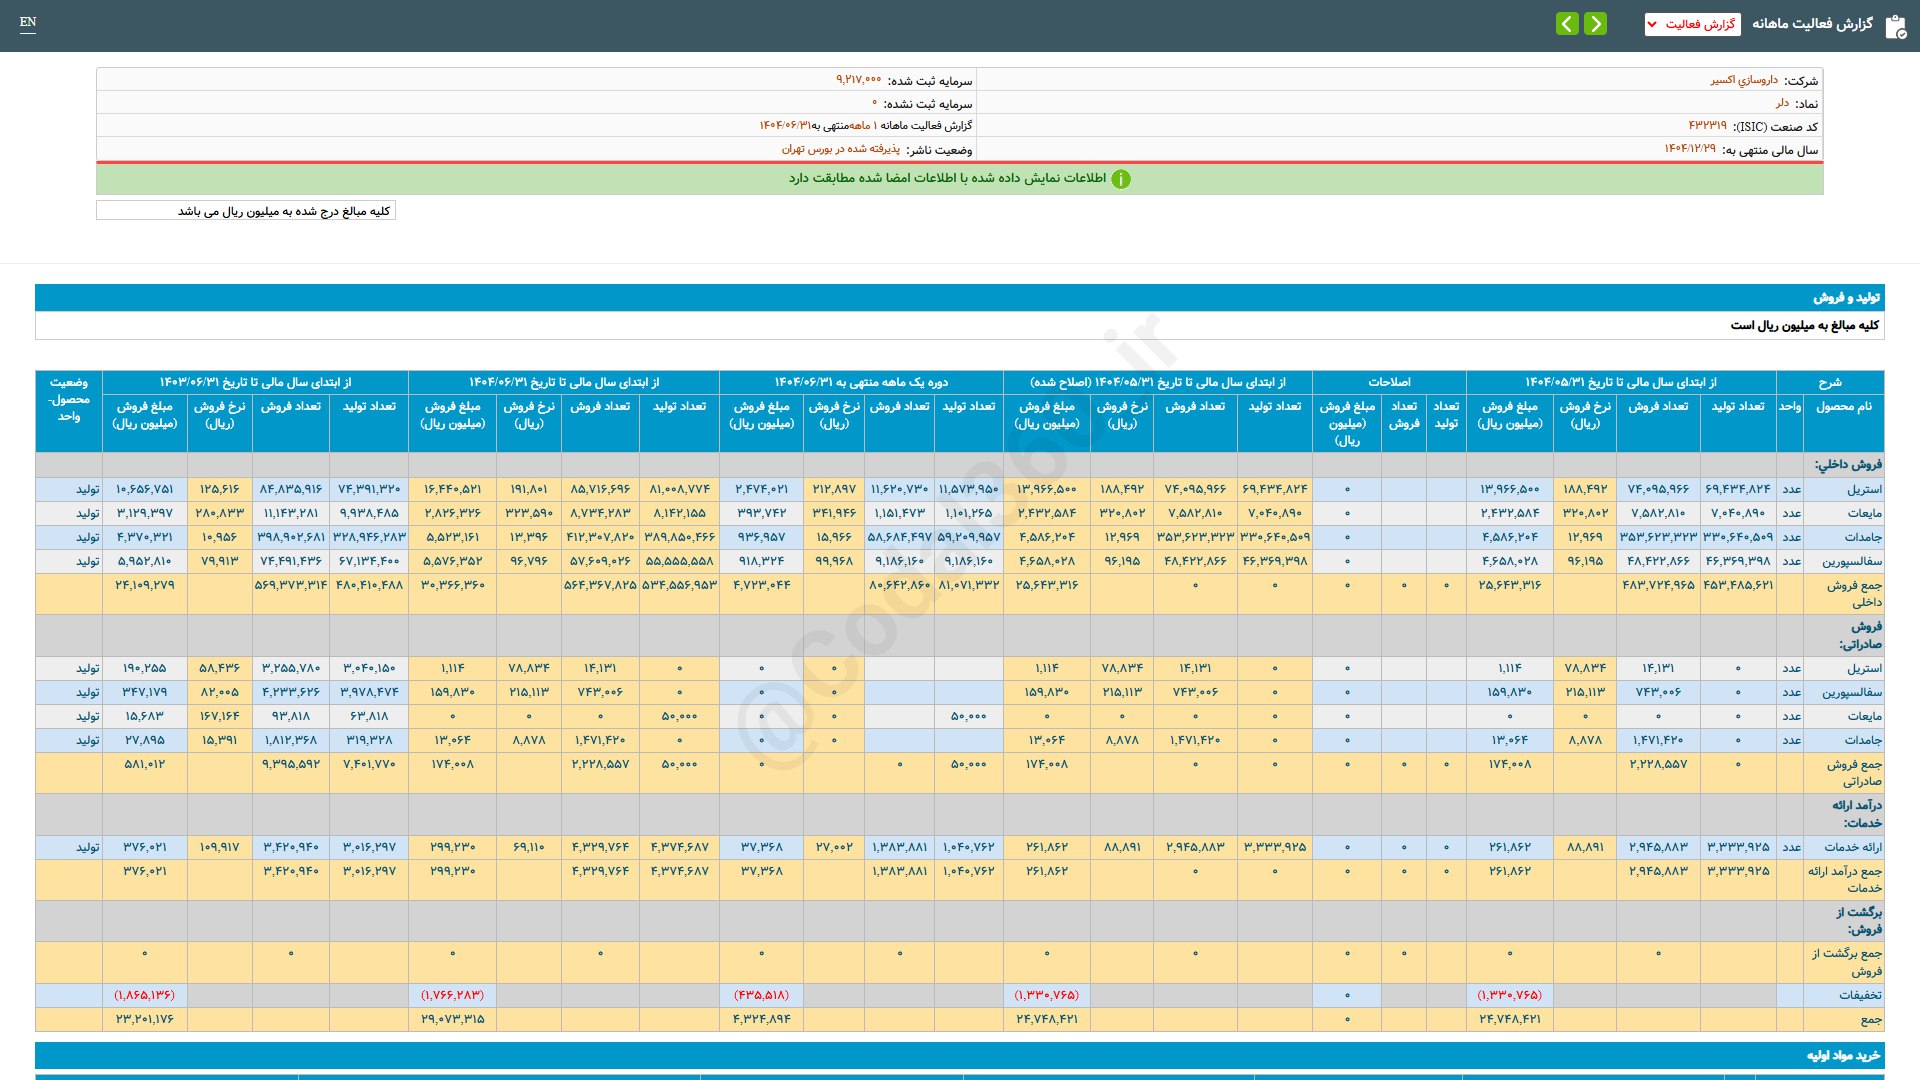Click the green info icon in banner
Screen dimensions: 1920x1080
point(1121,179)
